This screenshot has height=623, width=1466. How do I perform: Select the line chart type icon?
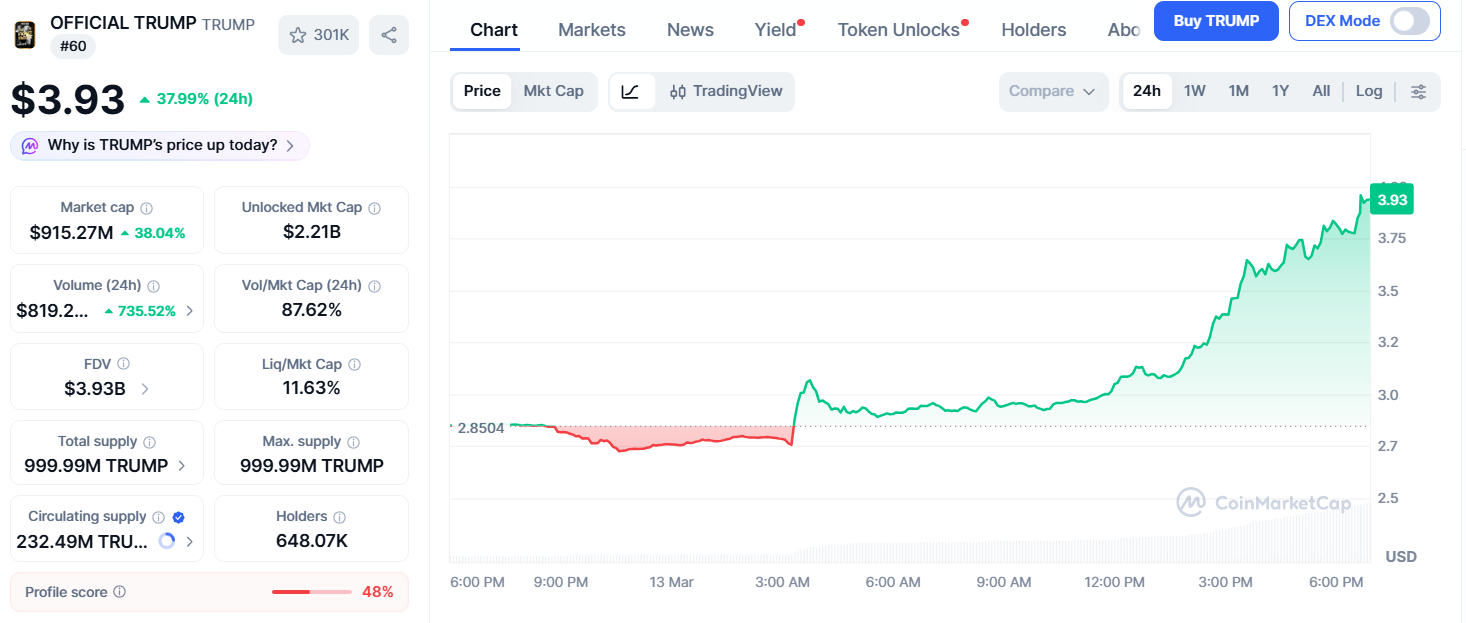coord(631,91)
